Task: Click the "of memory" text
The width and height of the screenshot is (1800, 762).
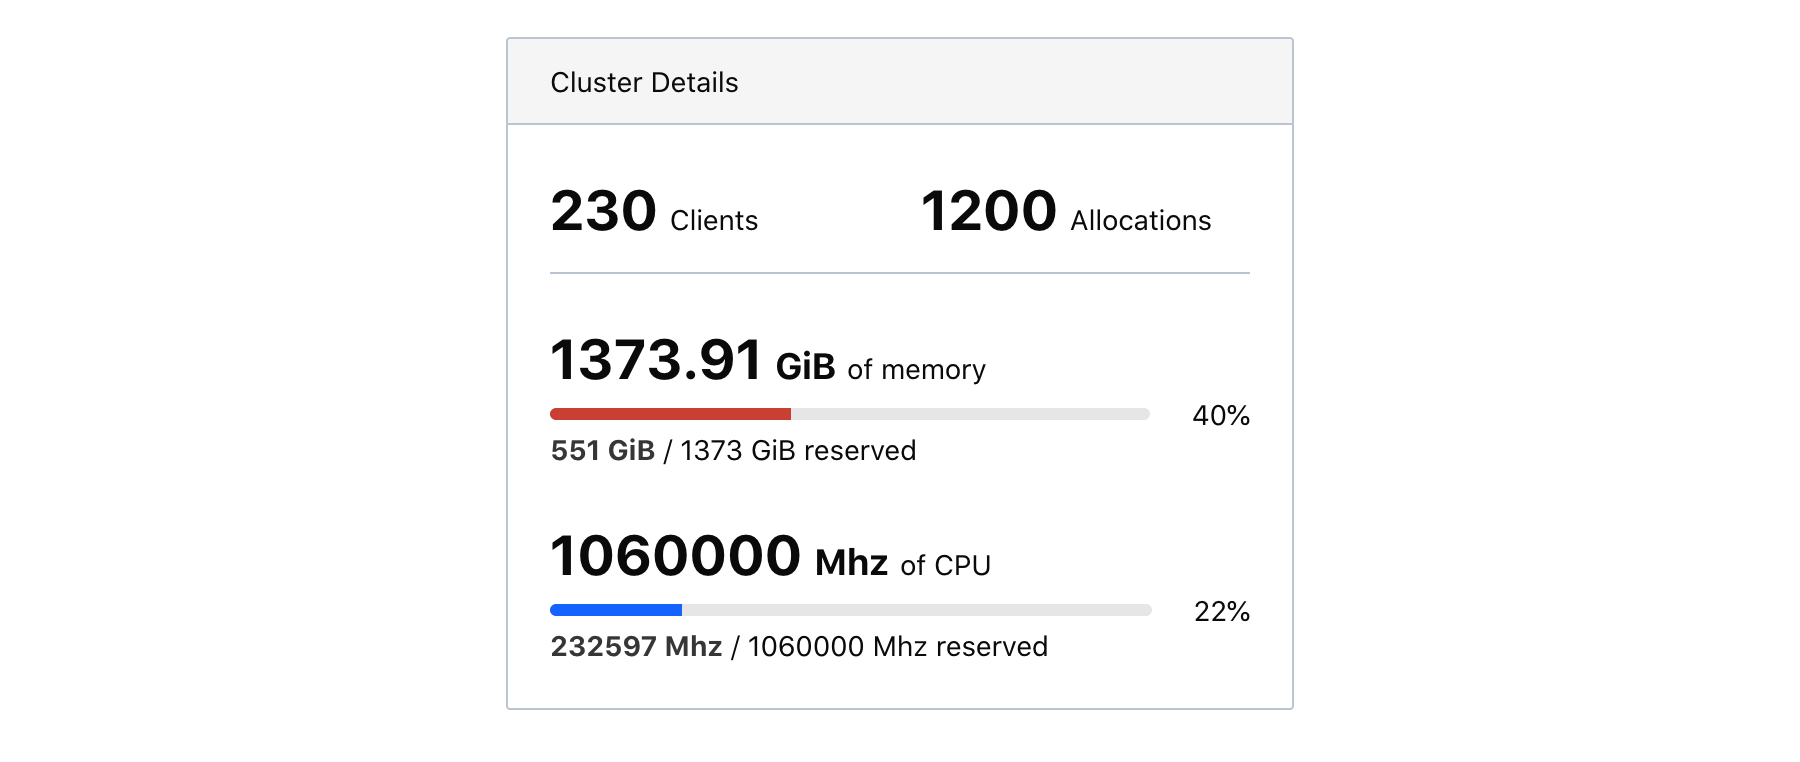Action: tap(916, 370)
